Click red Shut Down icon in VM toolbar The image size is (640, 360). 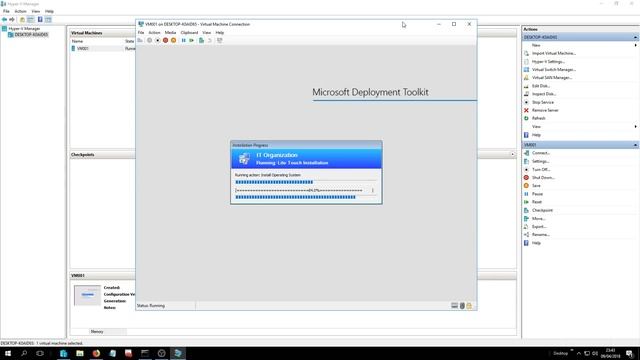(x=165, y=40)
